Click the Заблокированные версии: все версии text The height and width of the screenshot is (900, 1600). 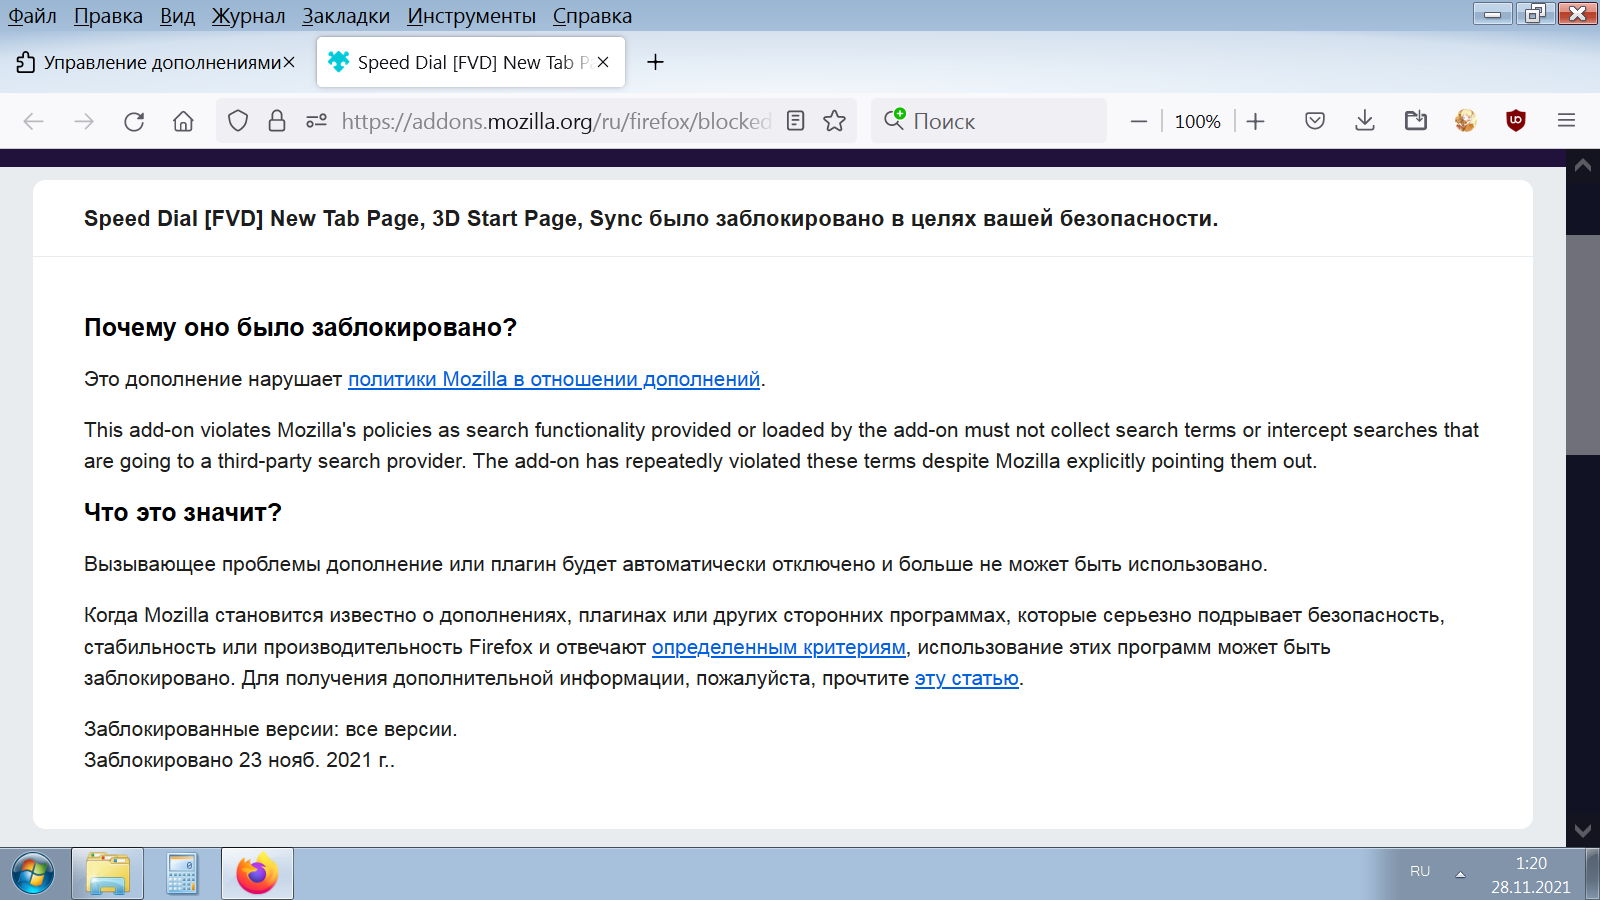pos(270,729)
